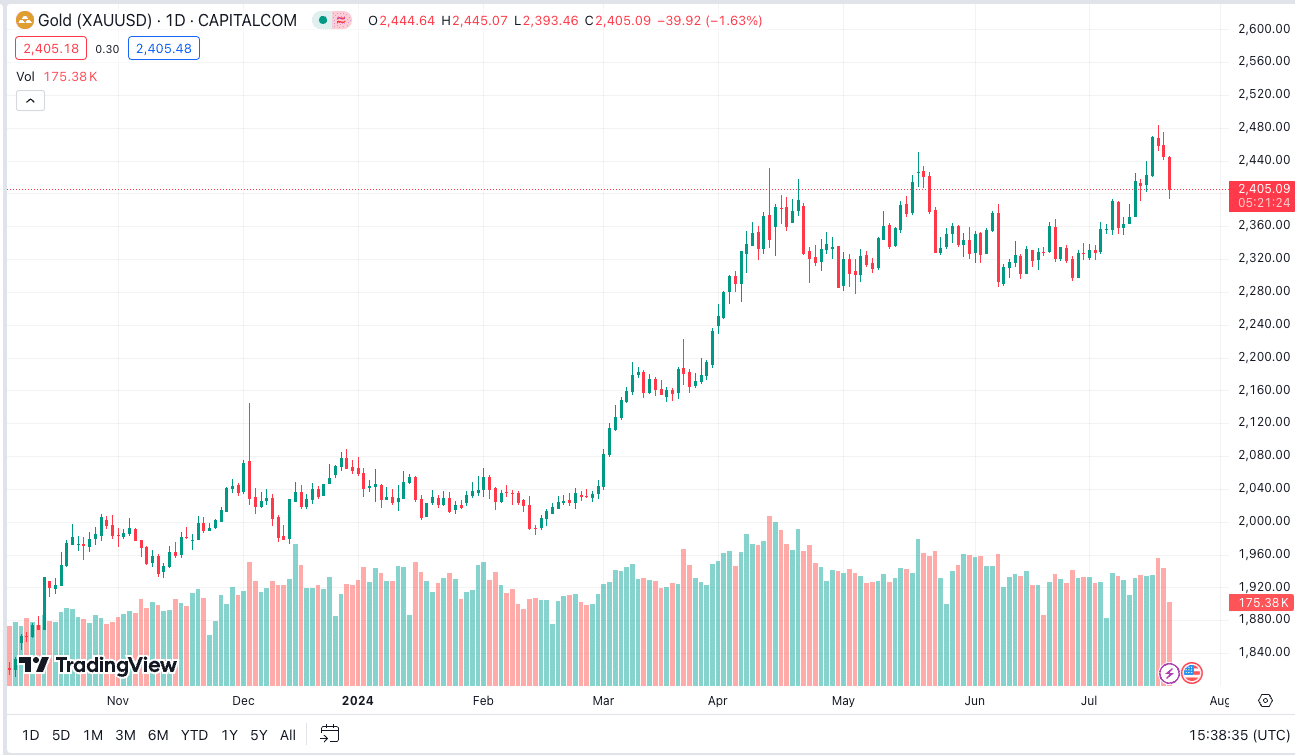Click the blue buy price 2,405.48 button

166,48
